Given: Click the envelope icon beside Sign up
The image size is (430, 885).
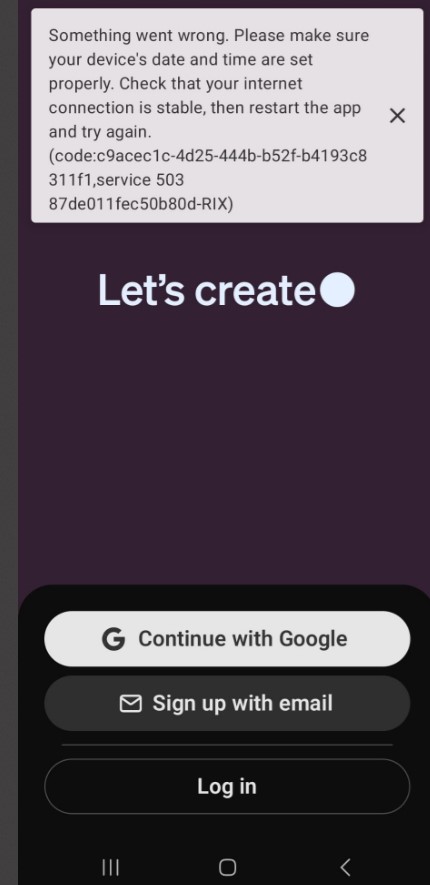Looking at the screenshot, I should [131, 703].
